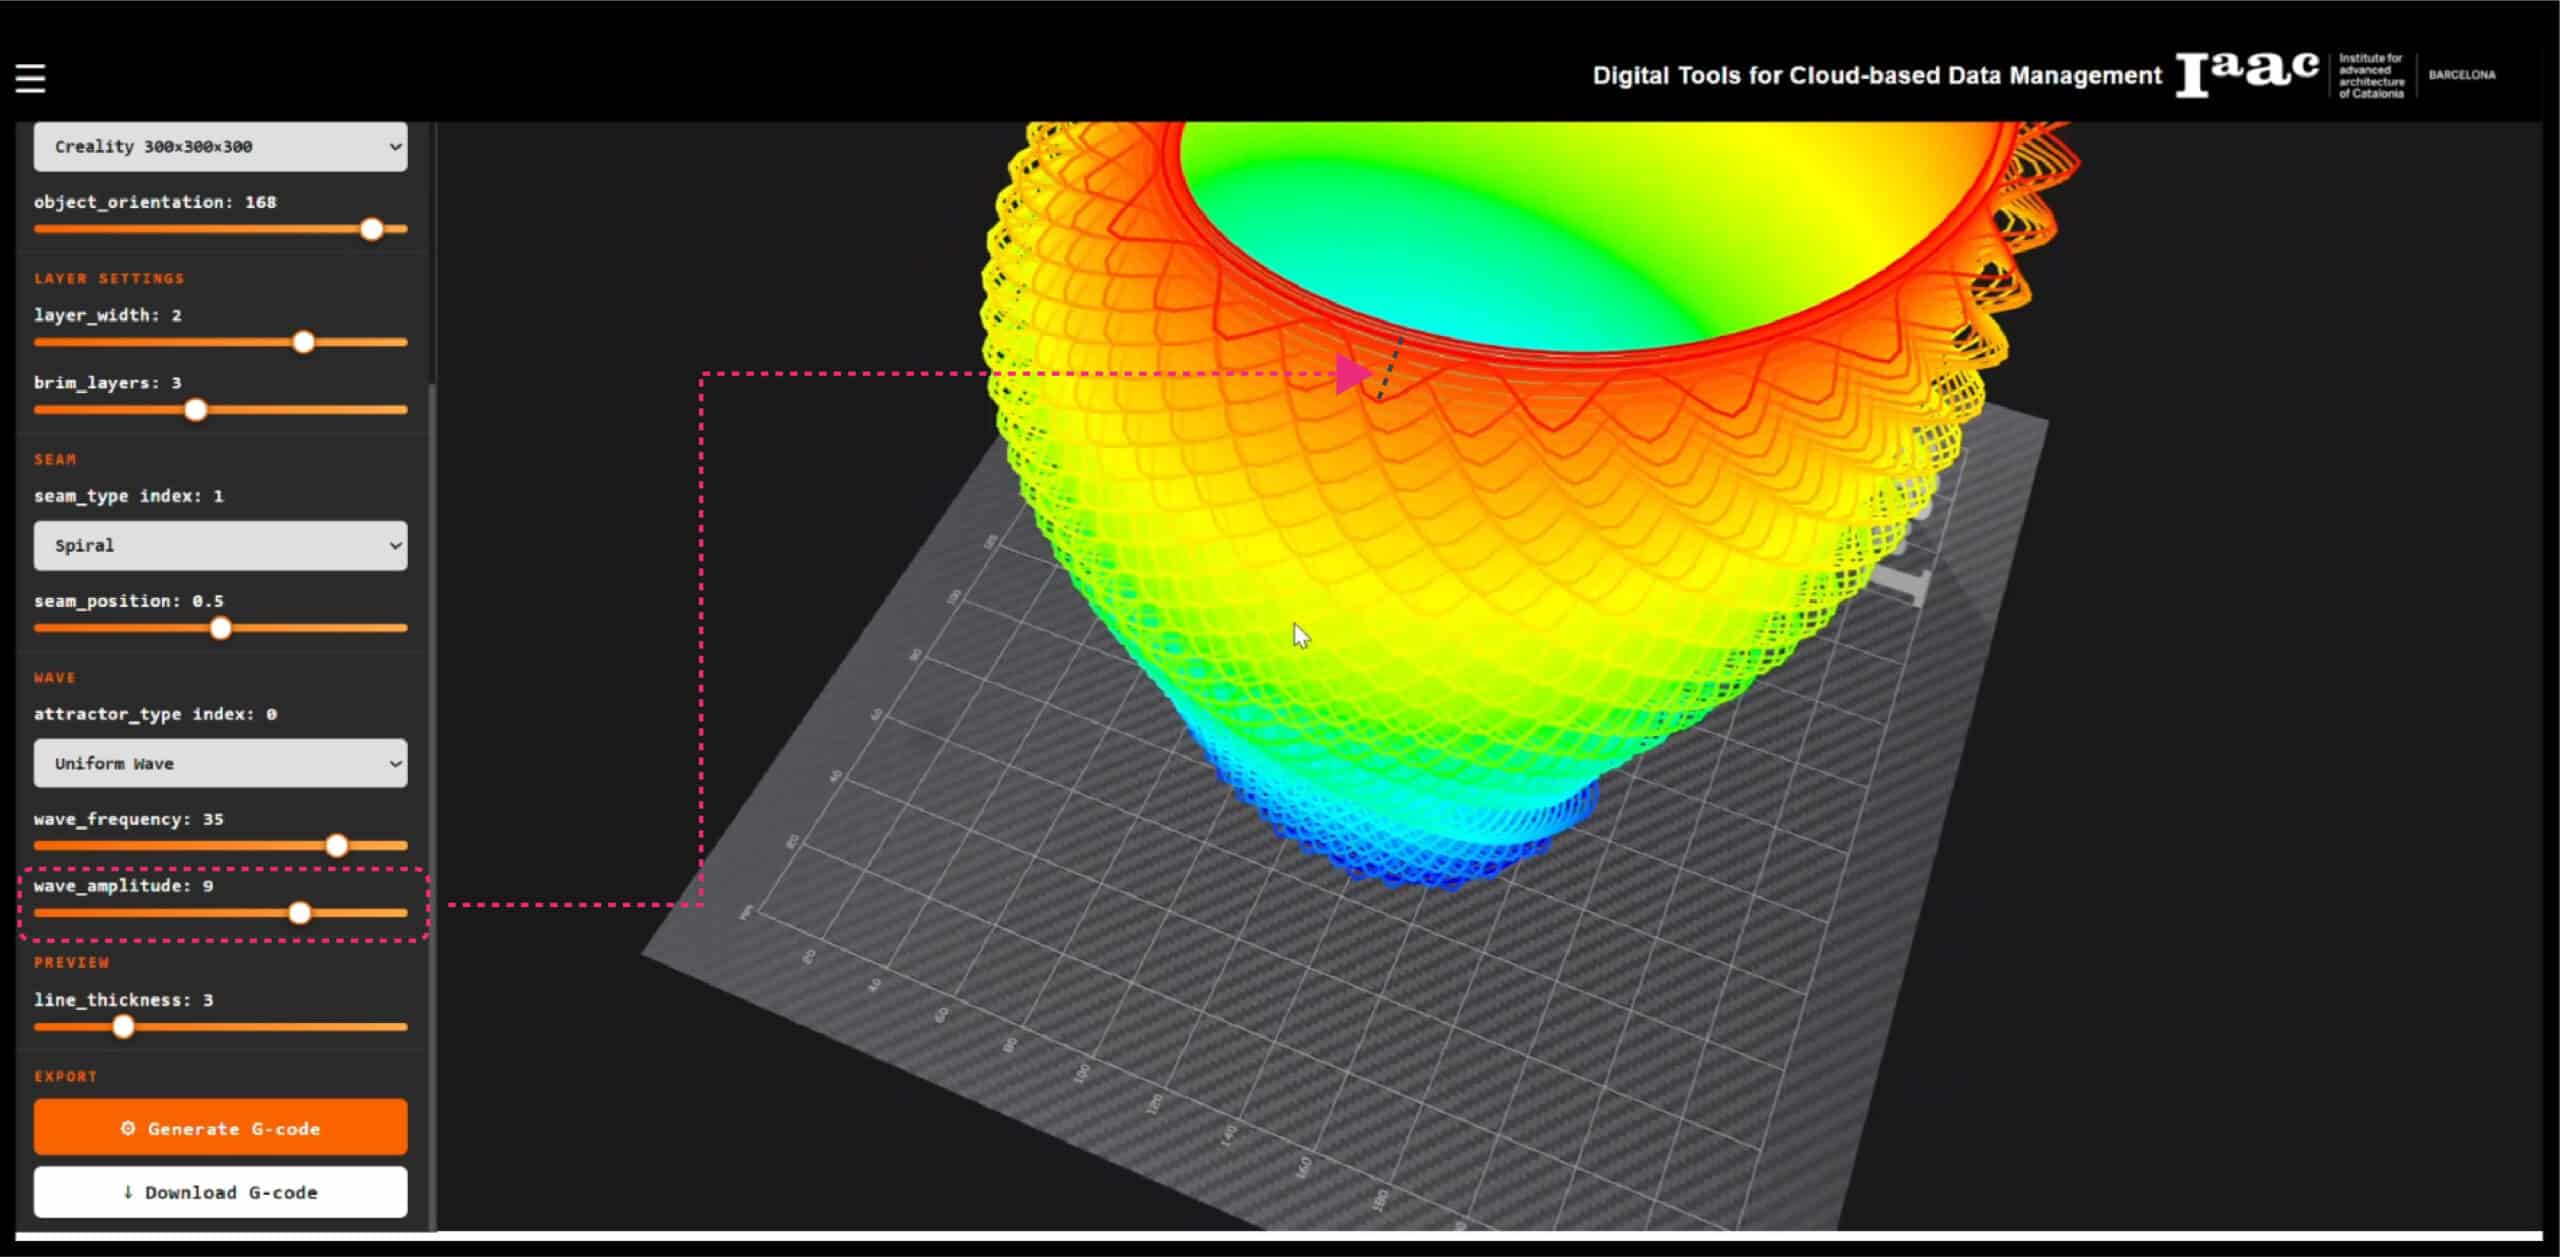
Task: Click the wave_amplitude slider handle
Action: 300,913
